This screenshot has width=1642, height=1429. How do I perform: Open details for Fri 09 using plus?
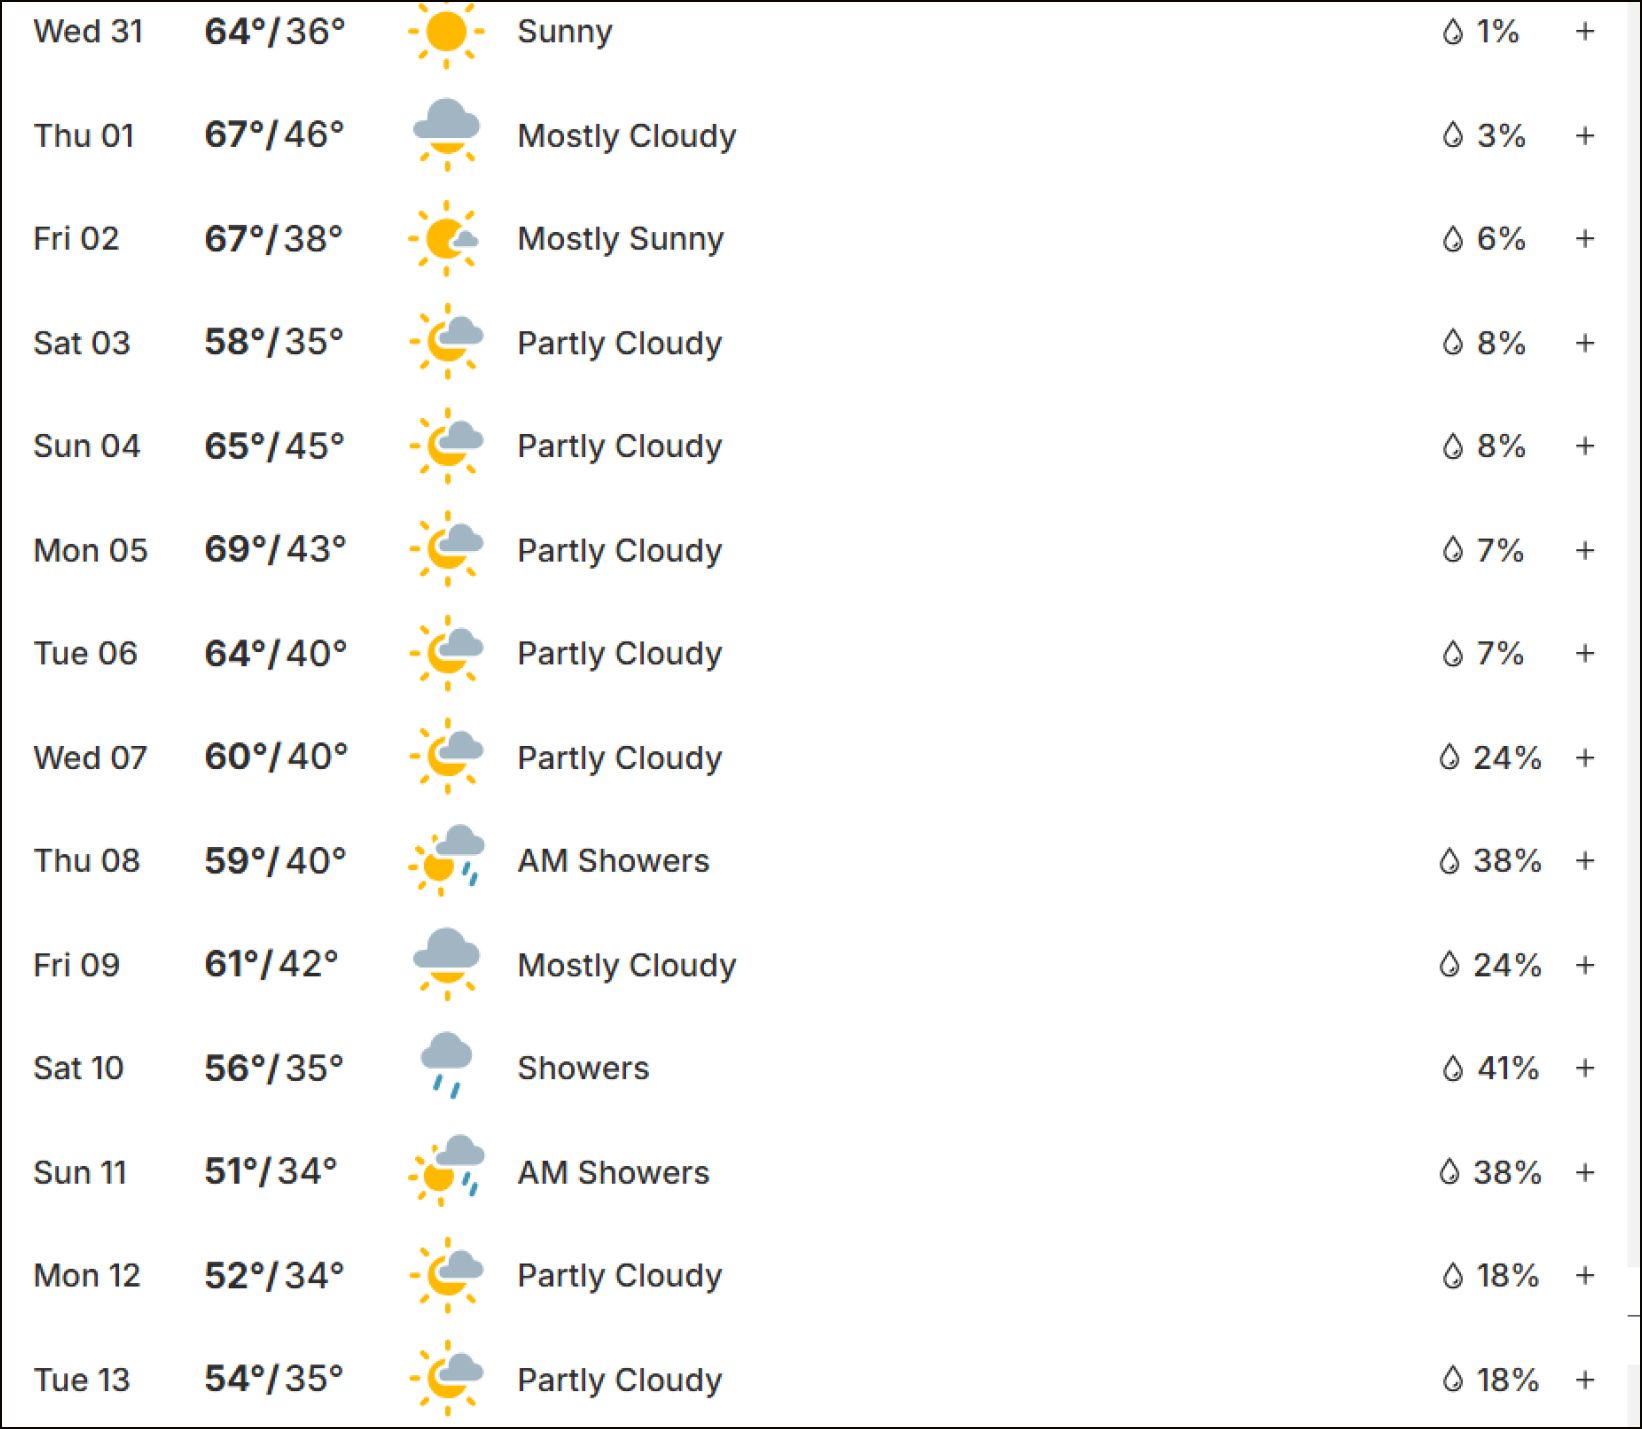click(1585, 965)
